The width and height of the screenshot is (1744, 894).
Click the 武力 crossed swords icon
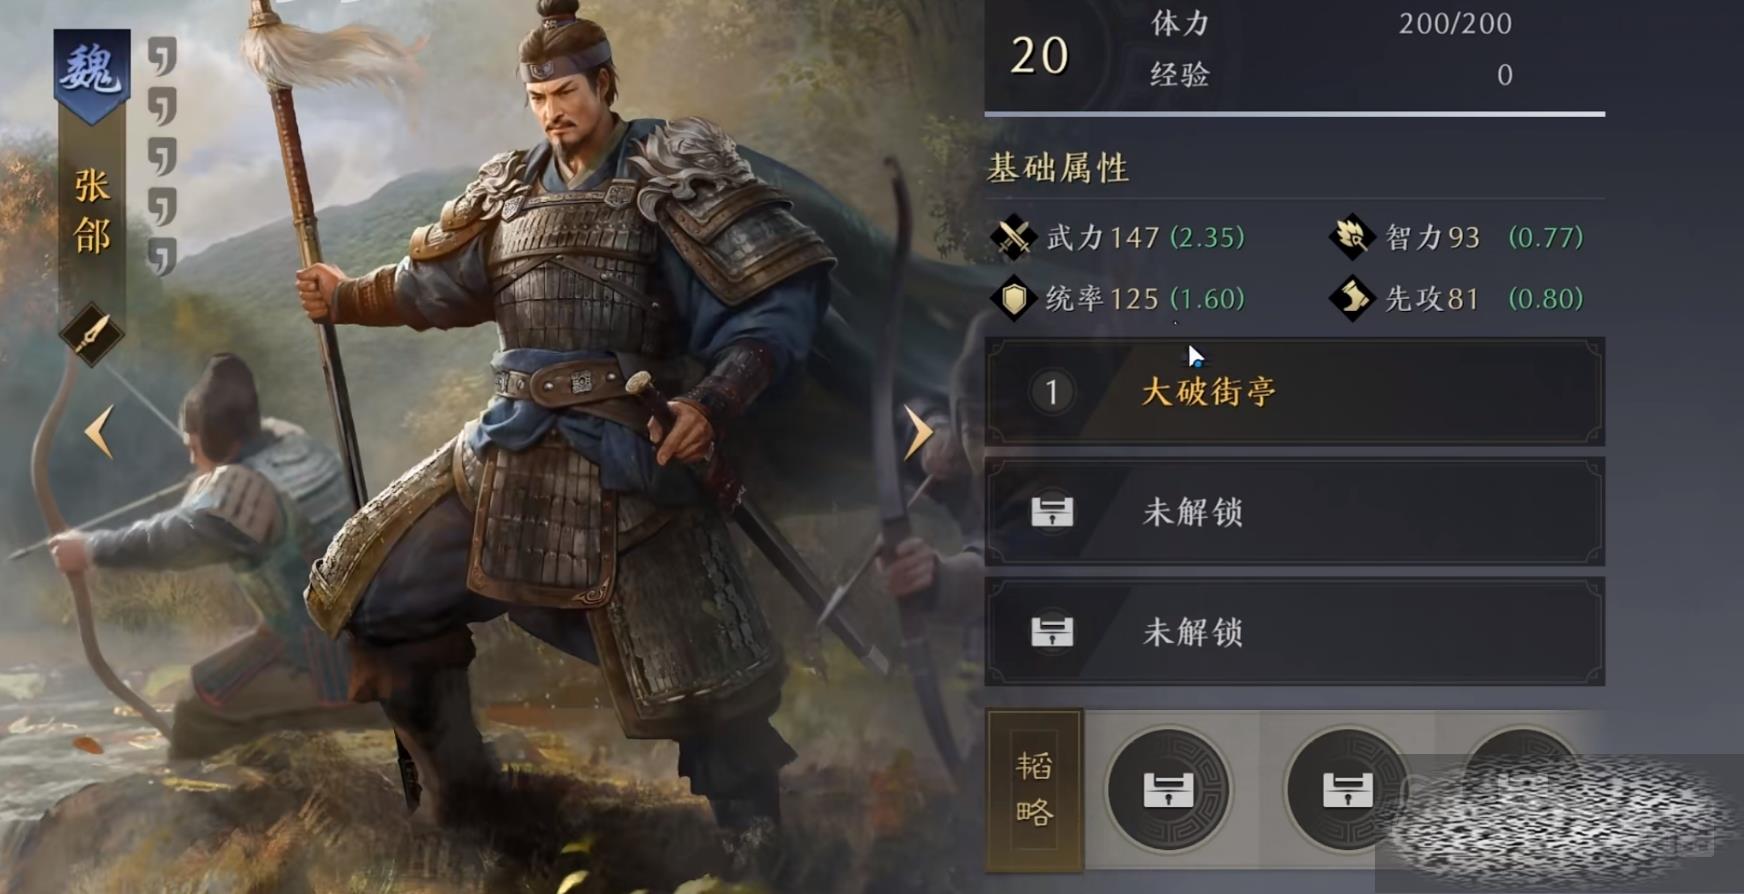click(1014, 237)
